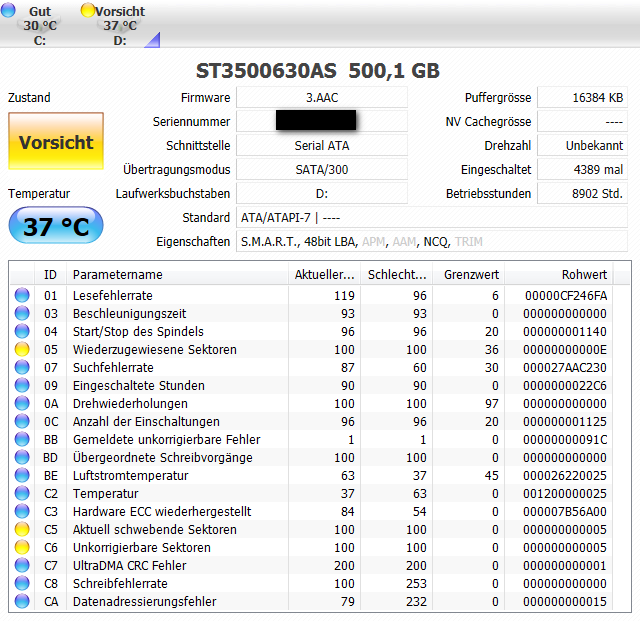Click status orb of Drehwiederholungen row
The image size is (640, 621).
tap(22, 403)
